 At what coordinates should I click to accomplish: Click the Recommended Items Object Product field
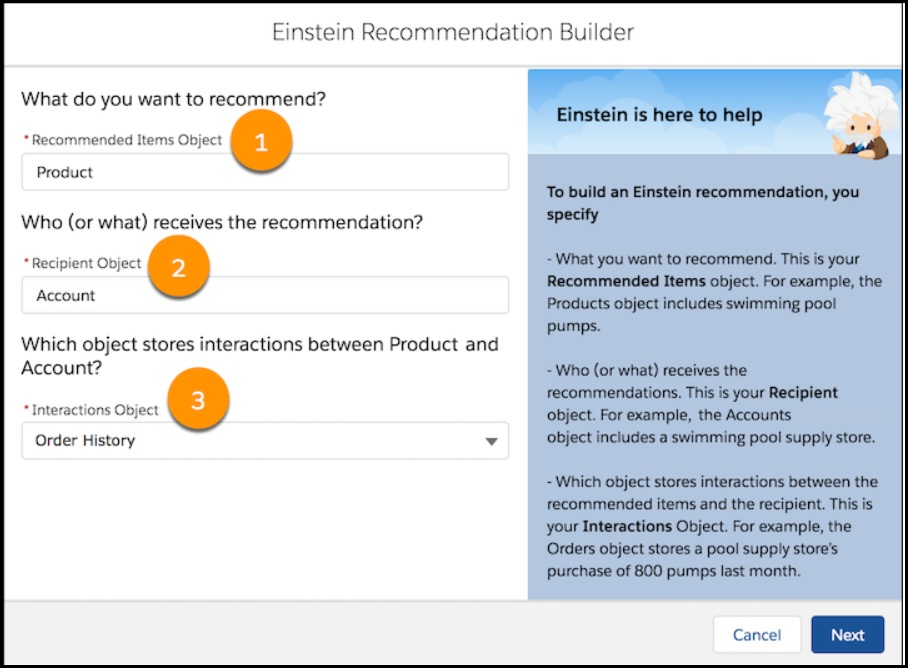click(265, 172)
